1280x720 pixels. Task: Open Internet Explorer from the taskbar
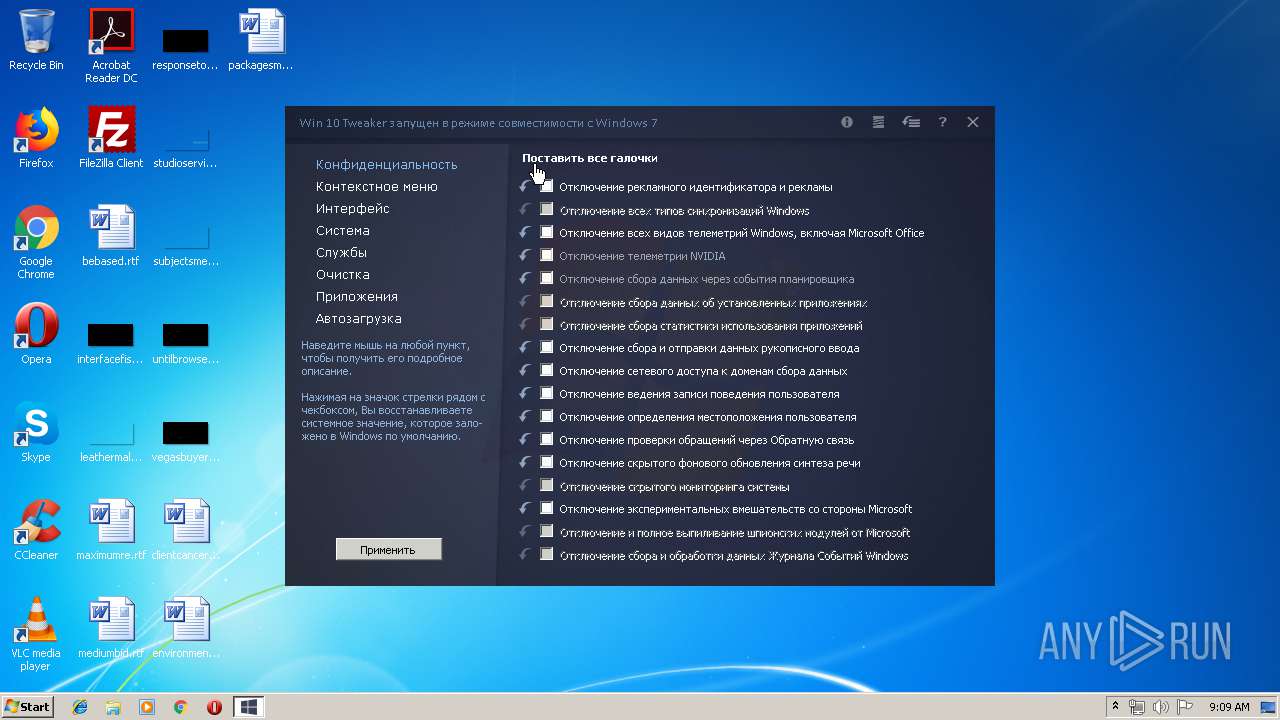(80, 707)
